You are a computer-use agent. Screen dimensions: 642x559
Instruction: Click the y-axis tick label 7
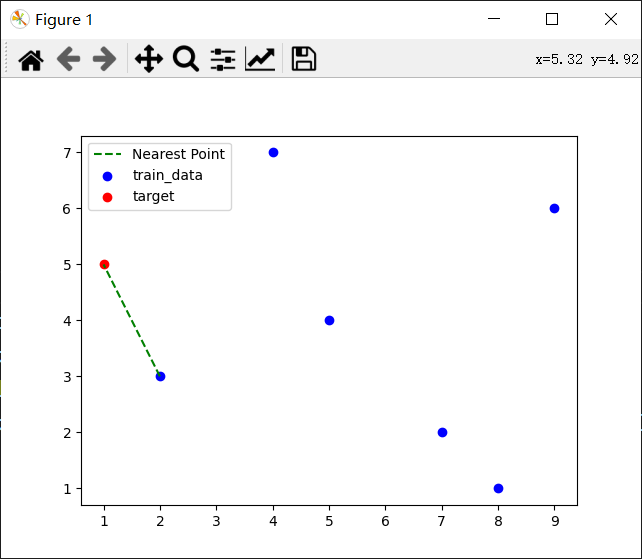[67, 153]
